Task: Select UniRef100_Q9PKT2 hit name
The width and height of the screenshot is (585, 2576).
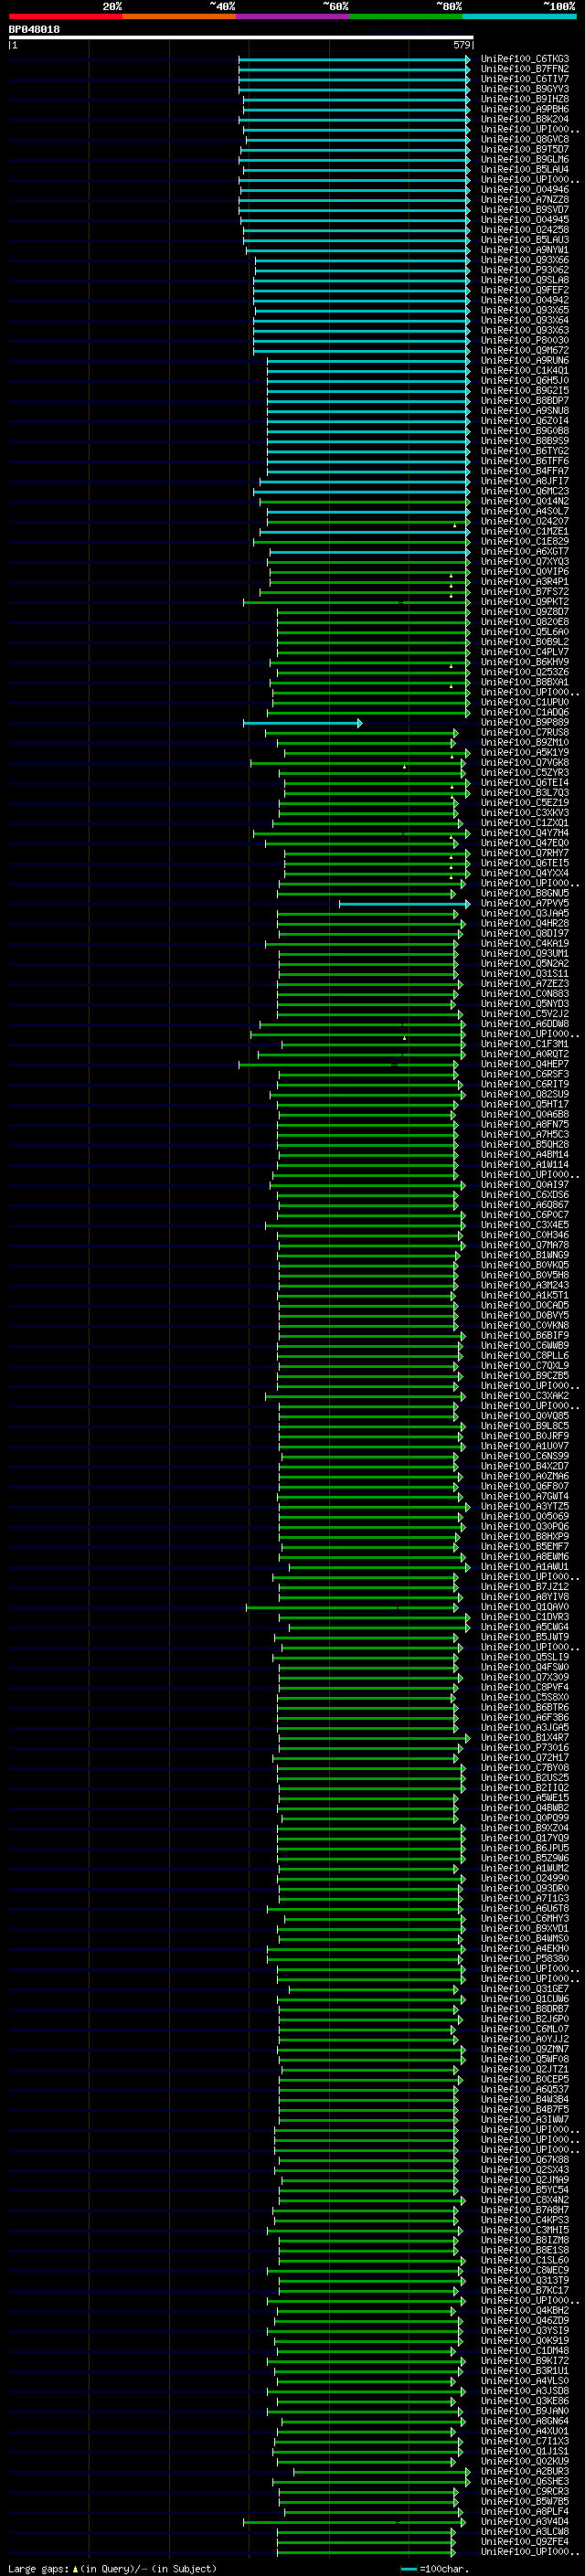Action: tap(525, 601)
